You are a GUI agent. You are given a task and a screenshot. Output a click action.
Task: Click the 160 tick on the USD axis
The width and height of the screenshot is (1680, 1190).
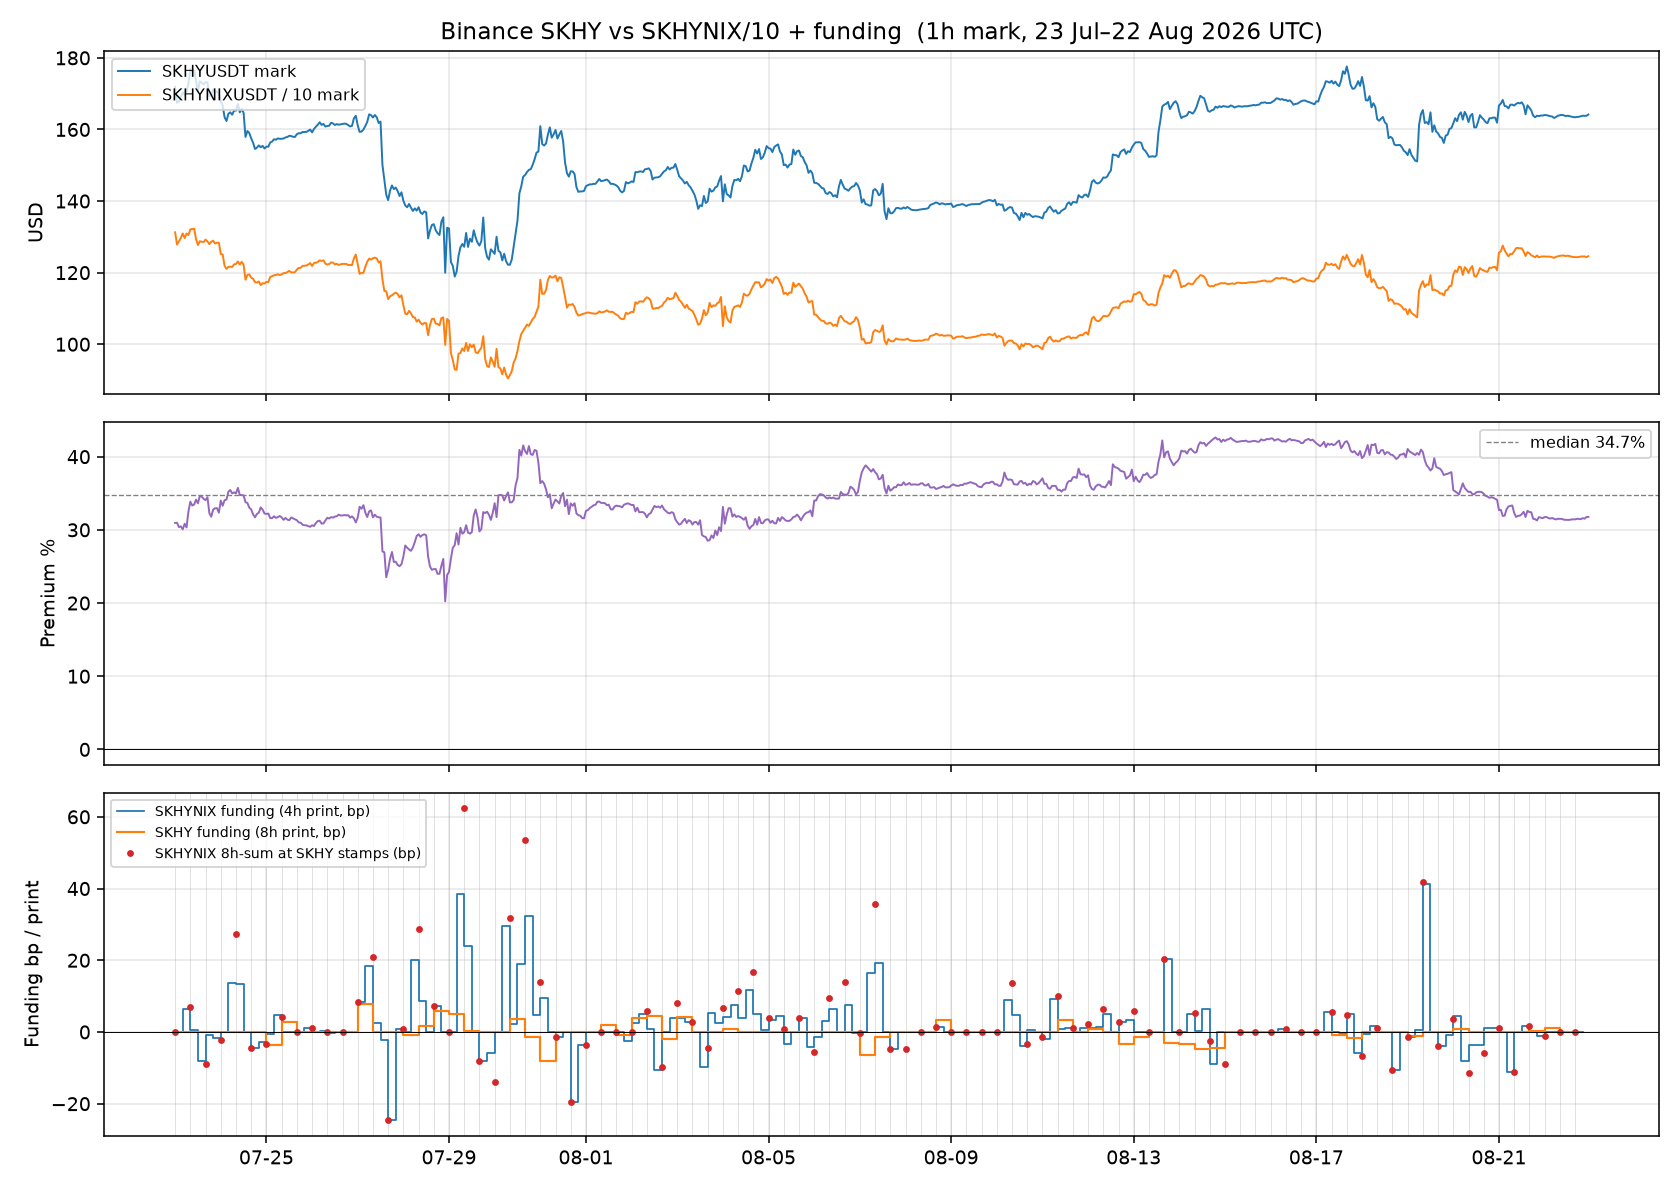point(74,130)
